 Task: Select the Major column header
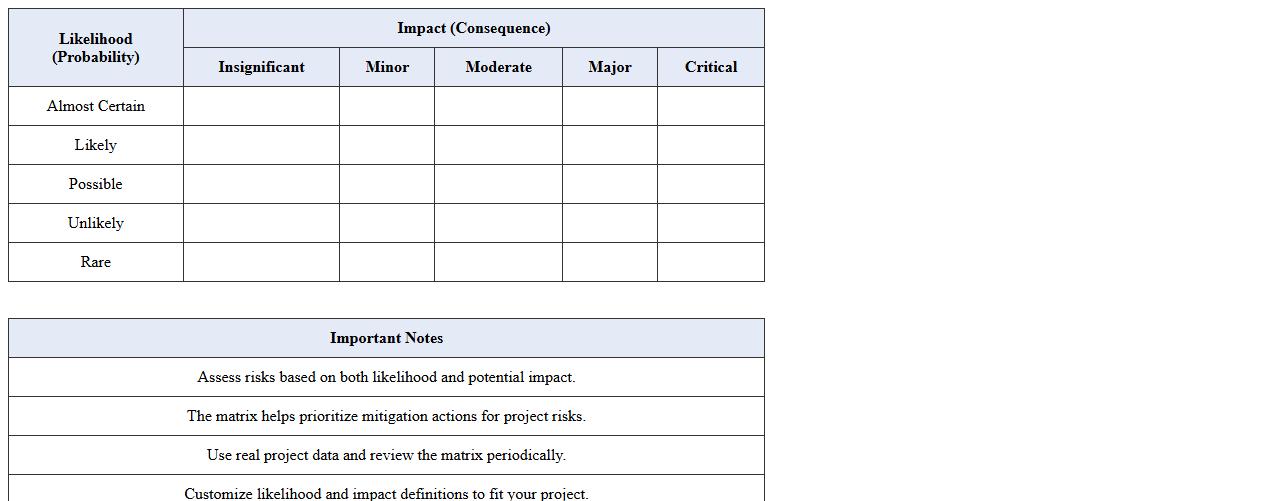(x=610, y=67)
